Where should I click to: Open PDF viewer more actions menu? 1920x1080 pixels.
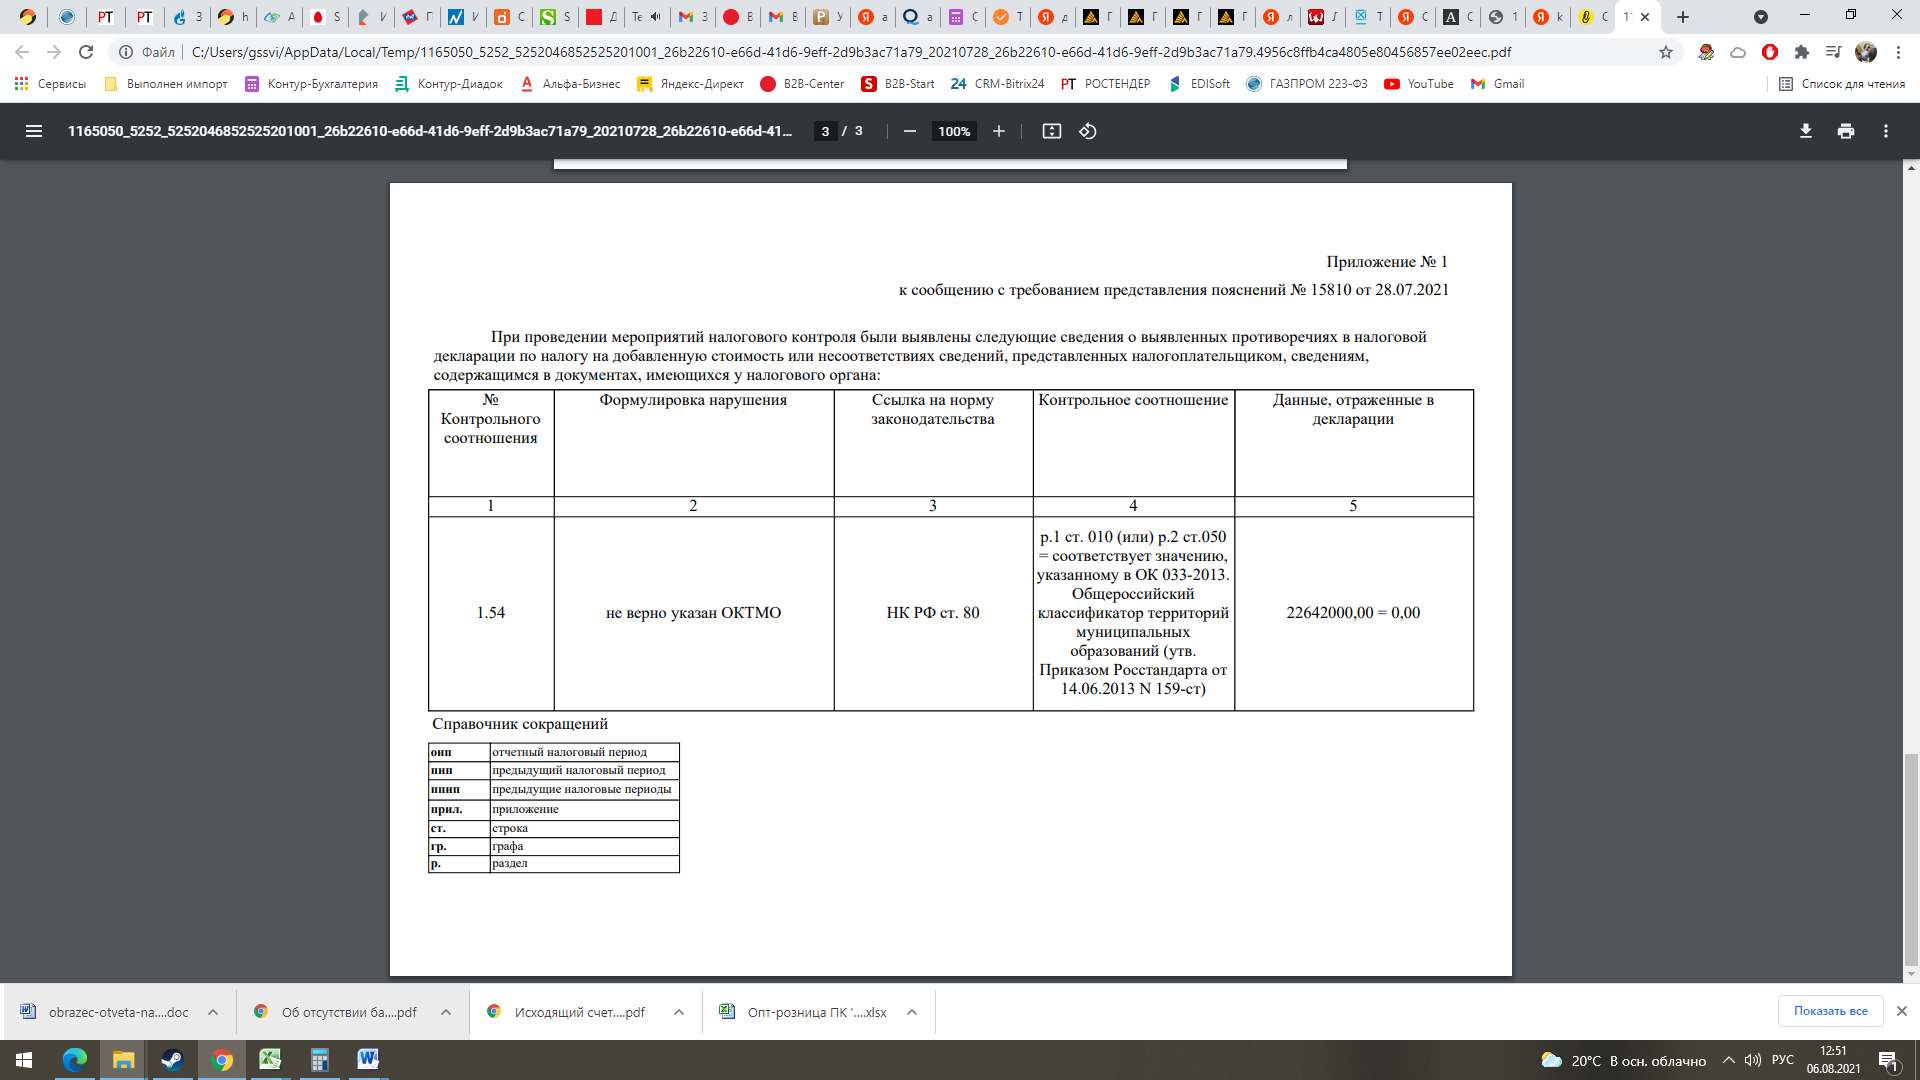pyautogui.click(x=1886, y=131)
